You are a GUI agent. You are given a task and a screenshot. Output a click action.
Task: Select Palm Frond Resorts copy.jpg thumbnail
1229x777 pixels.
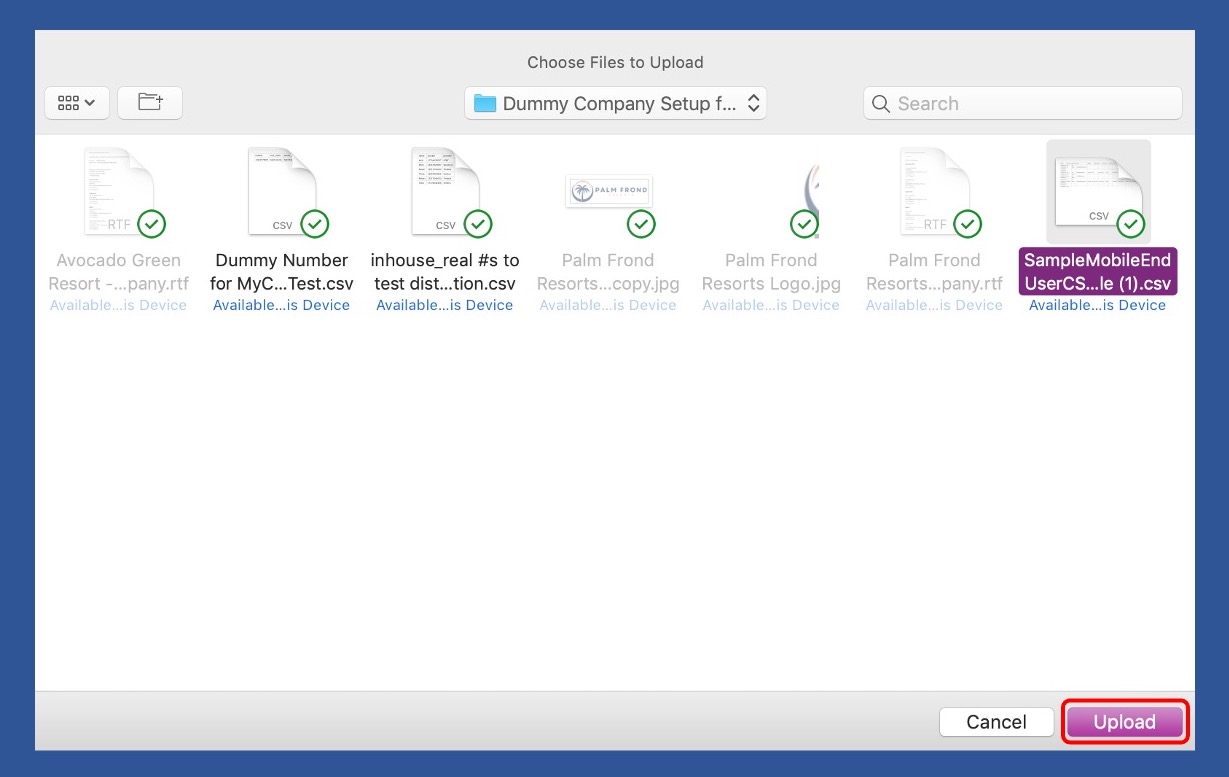coord(608,191)
